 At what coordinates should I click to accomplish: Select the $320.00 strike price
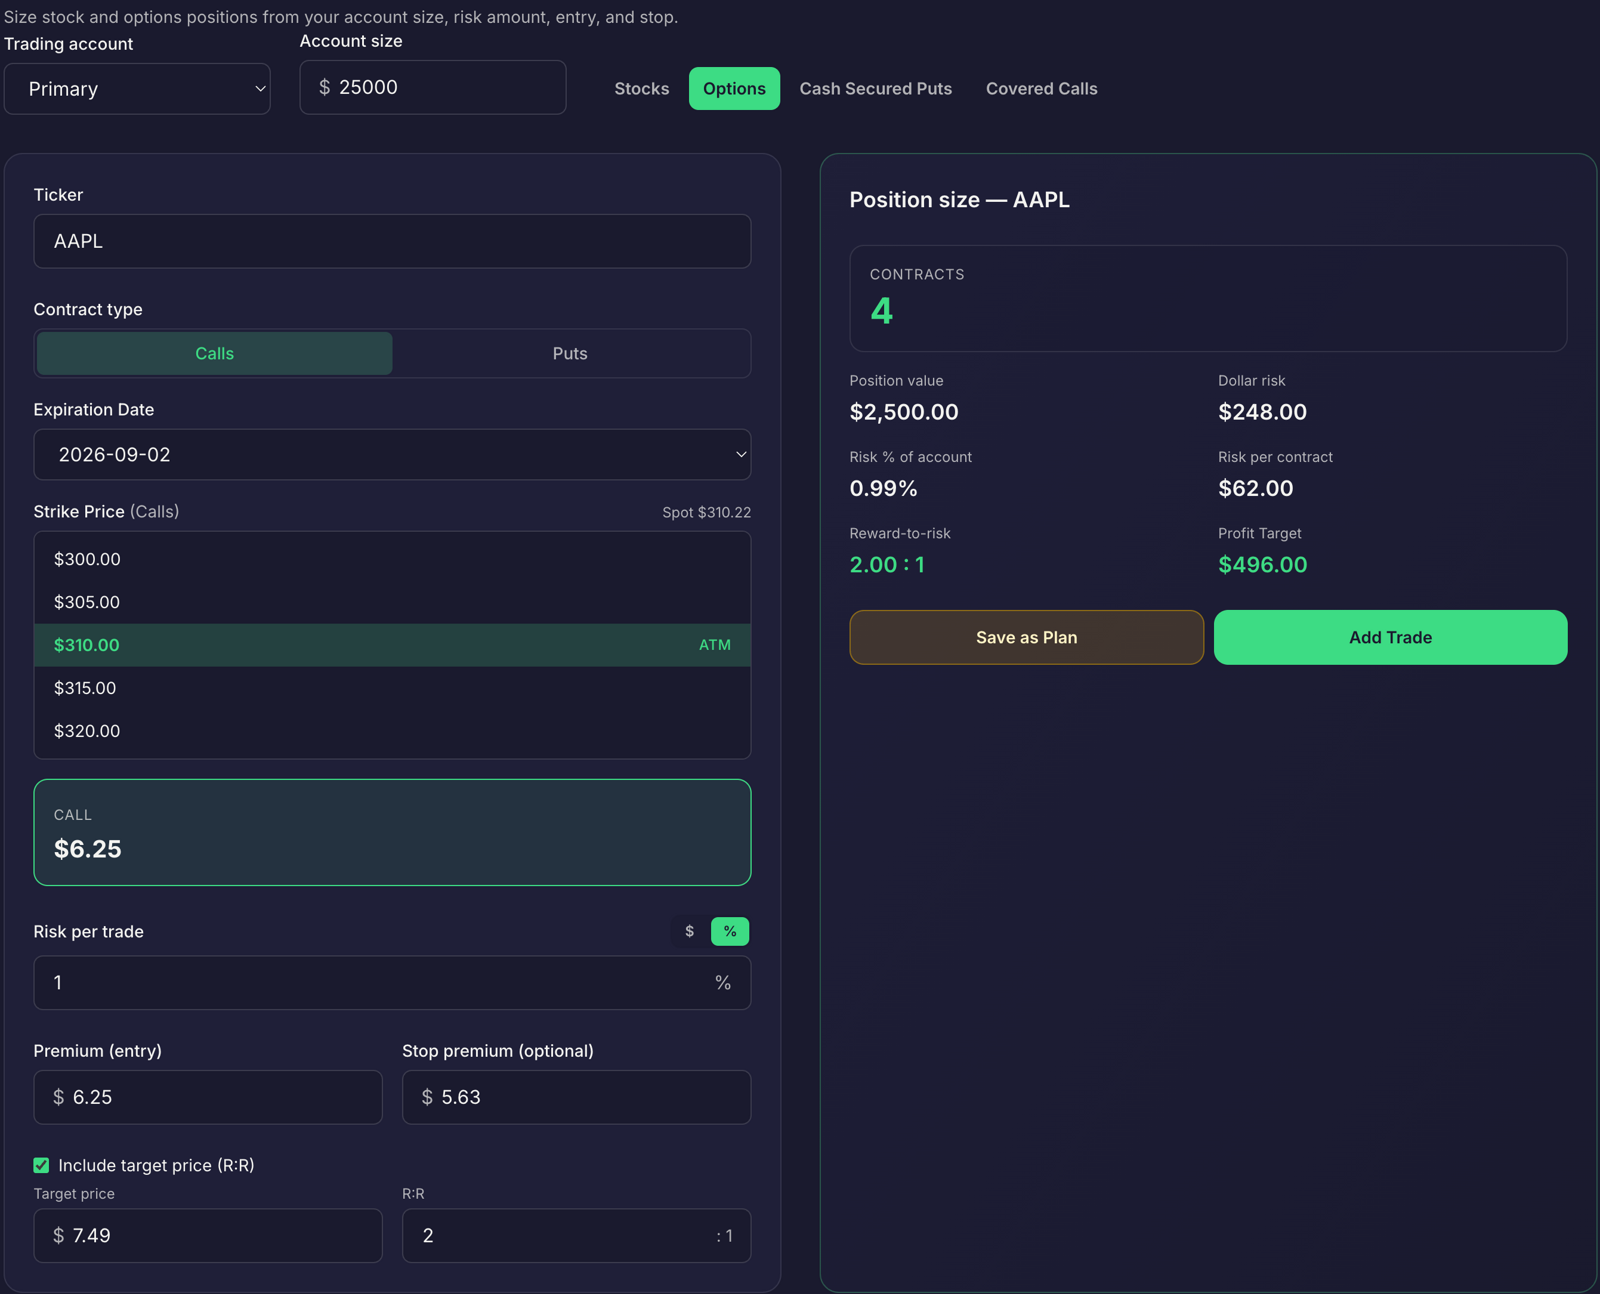[x=392, y=731]
